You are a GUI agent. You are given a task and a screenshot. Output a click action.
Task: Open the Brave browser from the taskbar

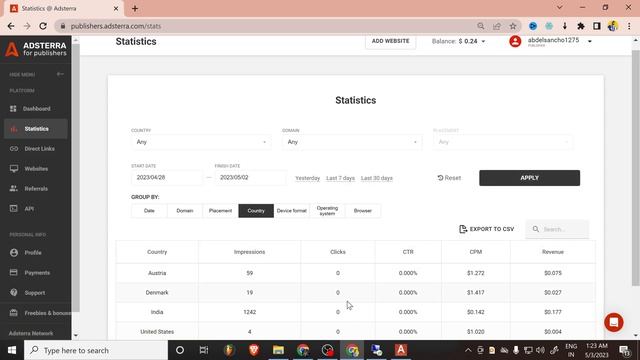pos(254,350)
